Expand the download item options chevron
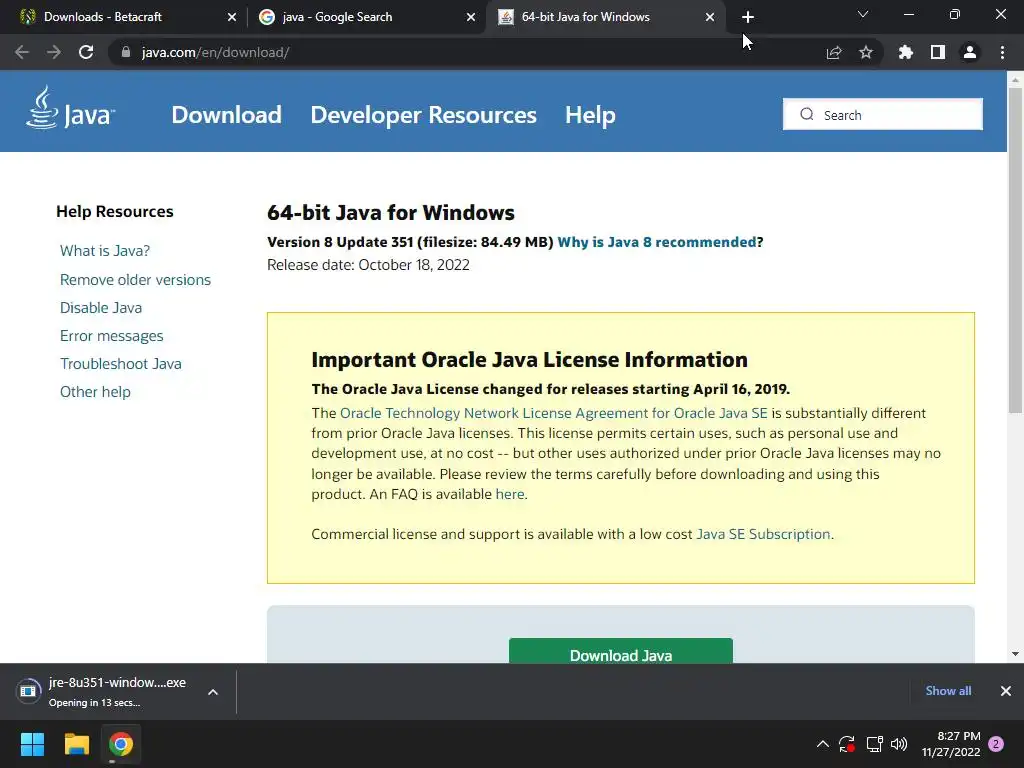Image resolution: width=1024 pixels, height=768 pixels. [213, 692]
